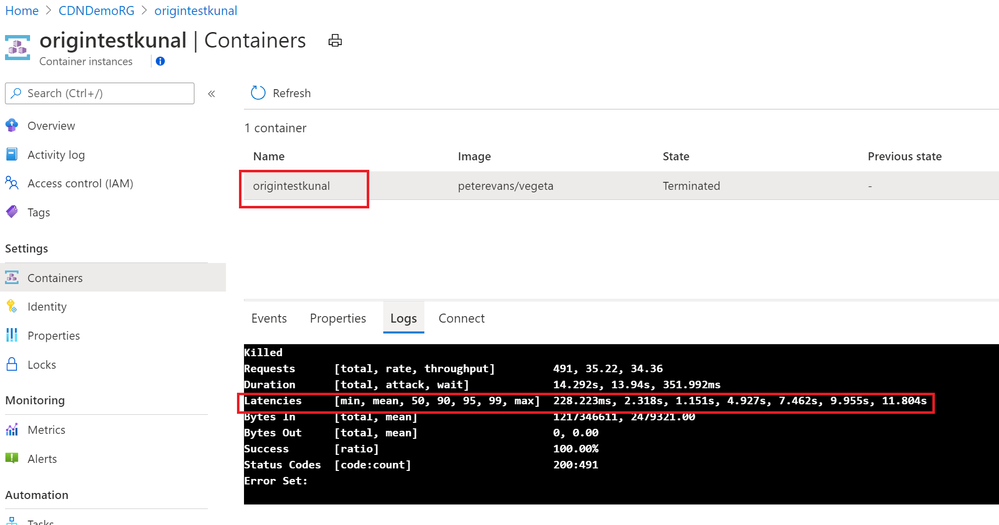This screenshot has height=525, width=999.
Task: Click the Activity log icon
Action: tap(12, 154)
